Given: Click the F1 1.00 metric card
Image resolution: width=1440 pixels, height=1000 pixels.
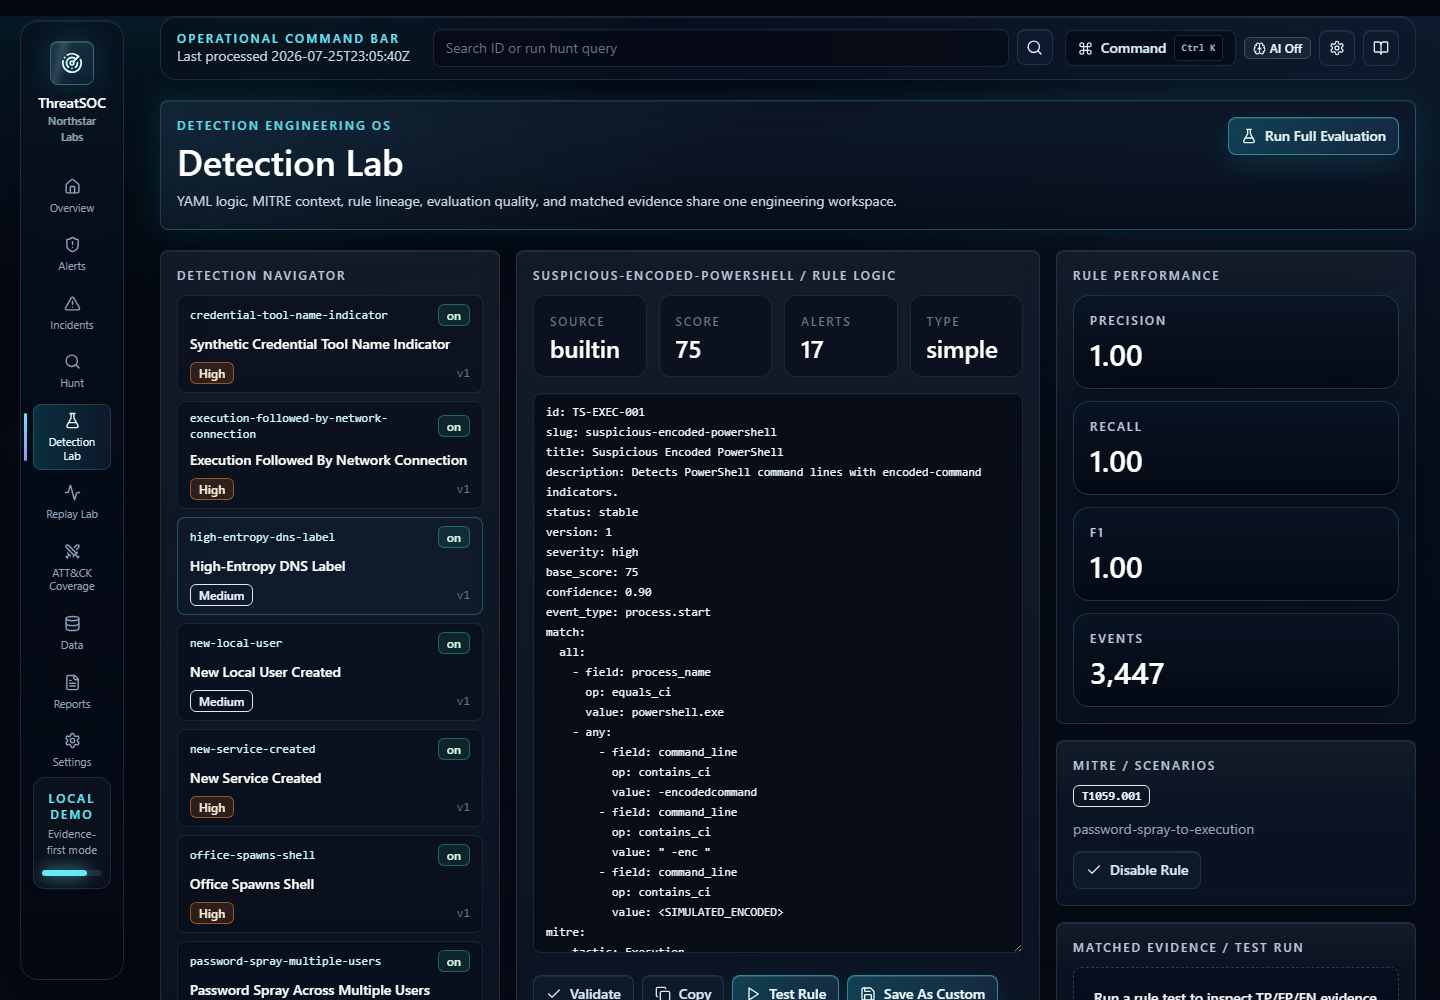Looking at the screenshot, I should pos(1236,554).
